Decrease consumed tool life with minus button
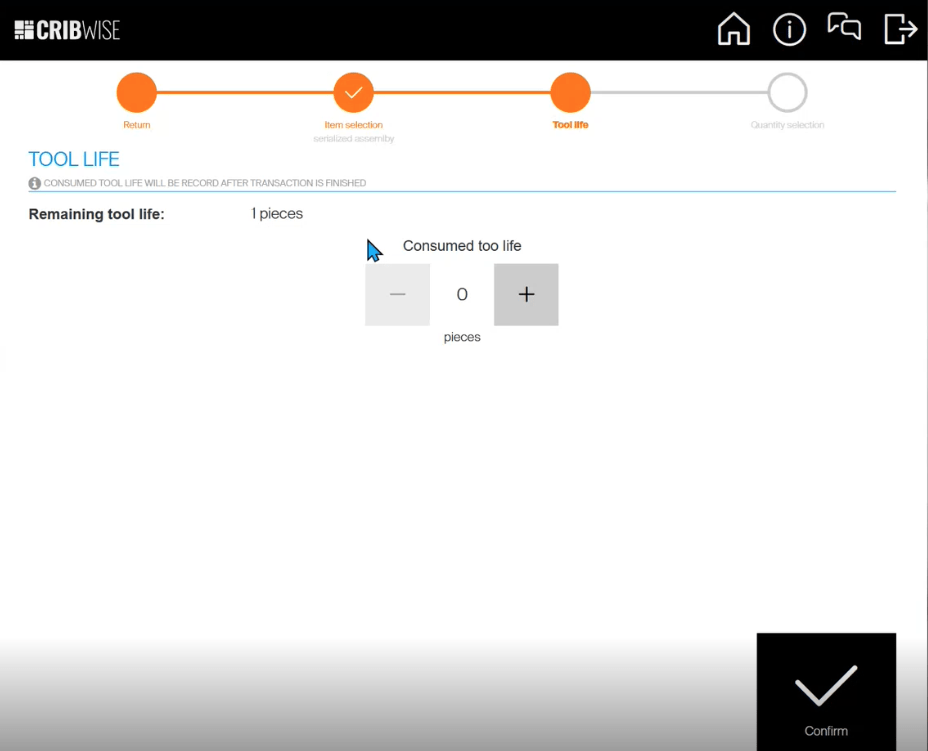The width and height of the screenshot is (928, 751). coord(397,295)
